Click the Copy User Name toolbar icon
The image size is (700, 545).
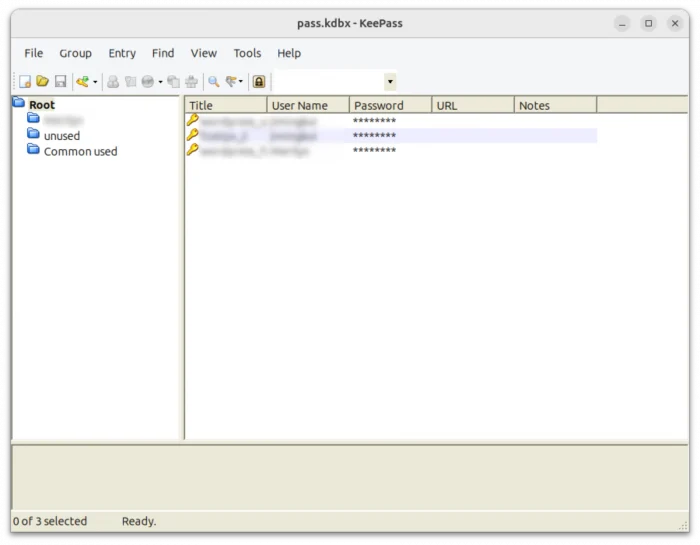[x=113, y=82]
